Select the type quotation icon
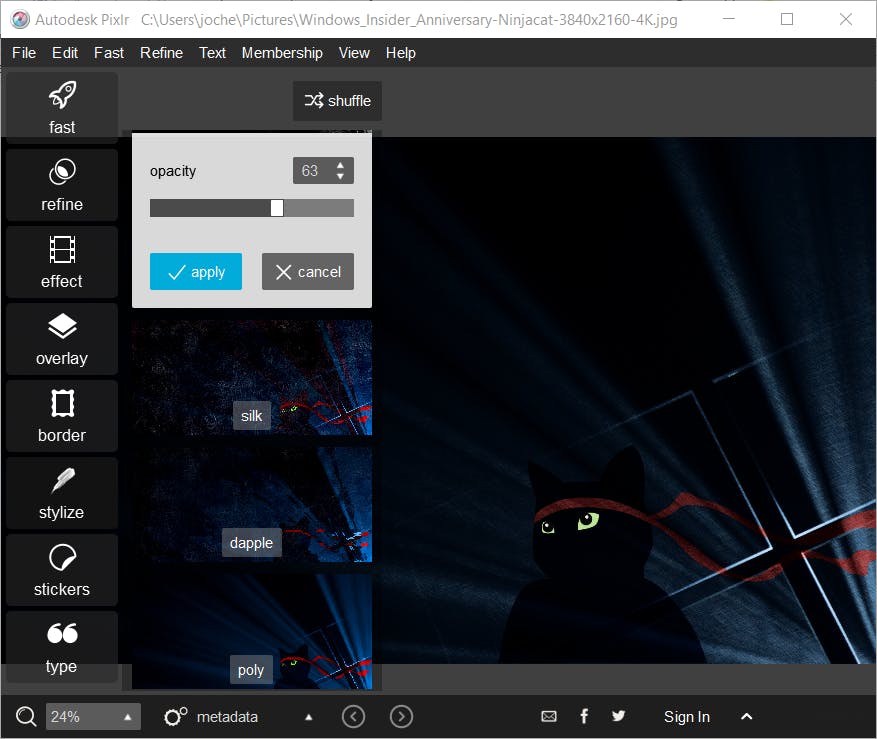Image resolution: width=877 pixels, height=739 pixels. click(x=62, y=633)
